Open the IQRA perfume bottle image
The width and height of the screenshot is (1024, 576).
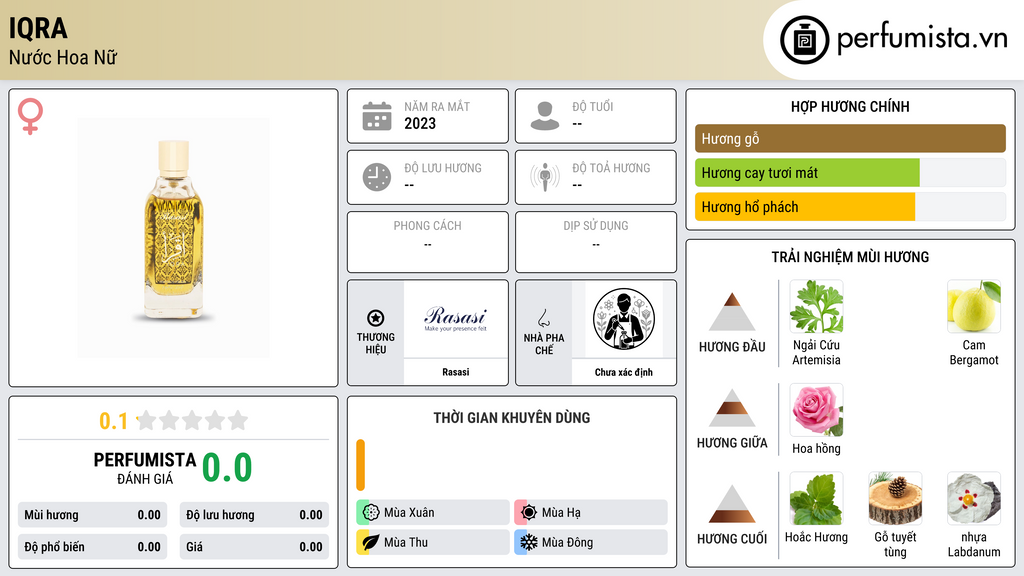pos(173,238)
